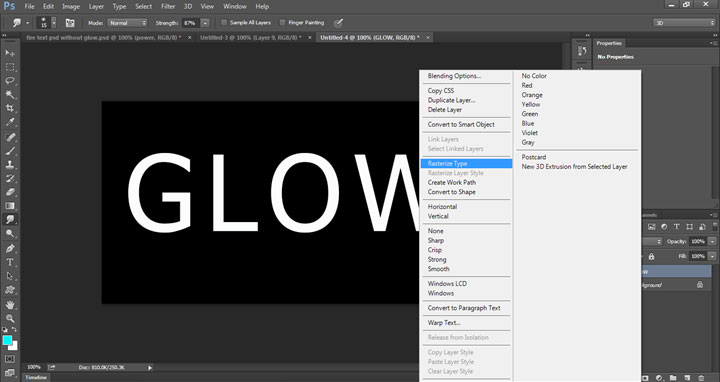The image size is (720, 382).
Task: Toggle the brush panel button
Action: (70, 22)
